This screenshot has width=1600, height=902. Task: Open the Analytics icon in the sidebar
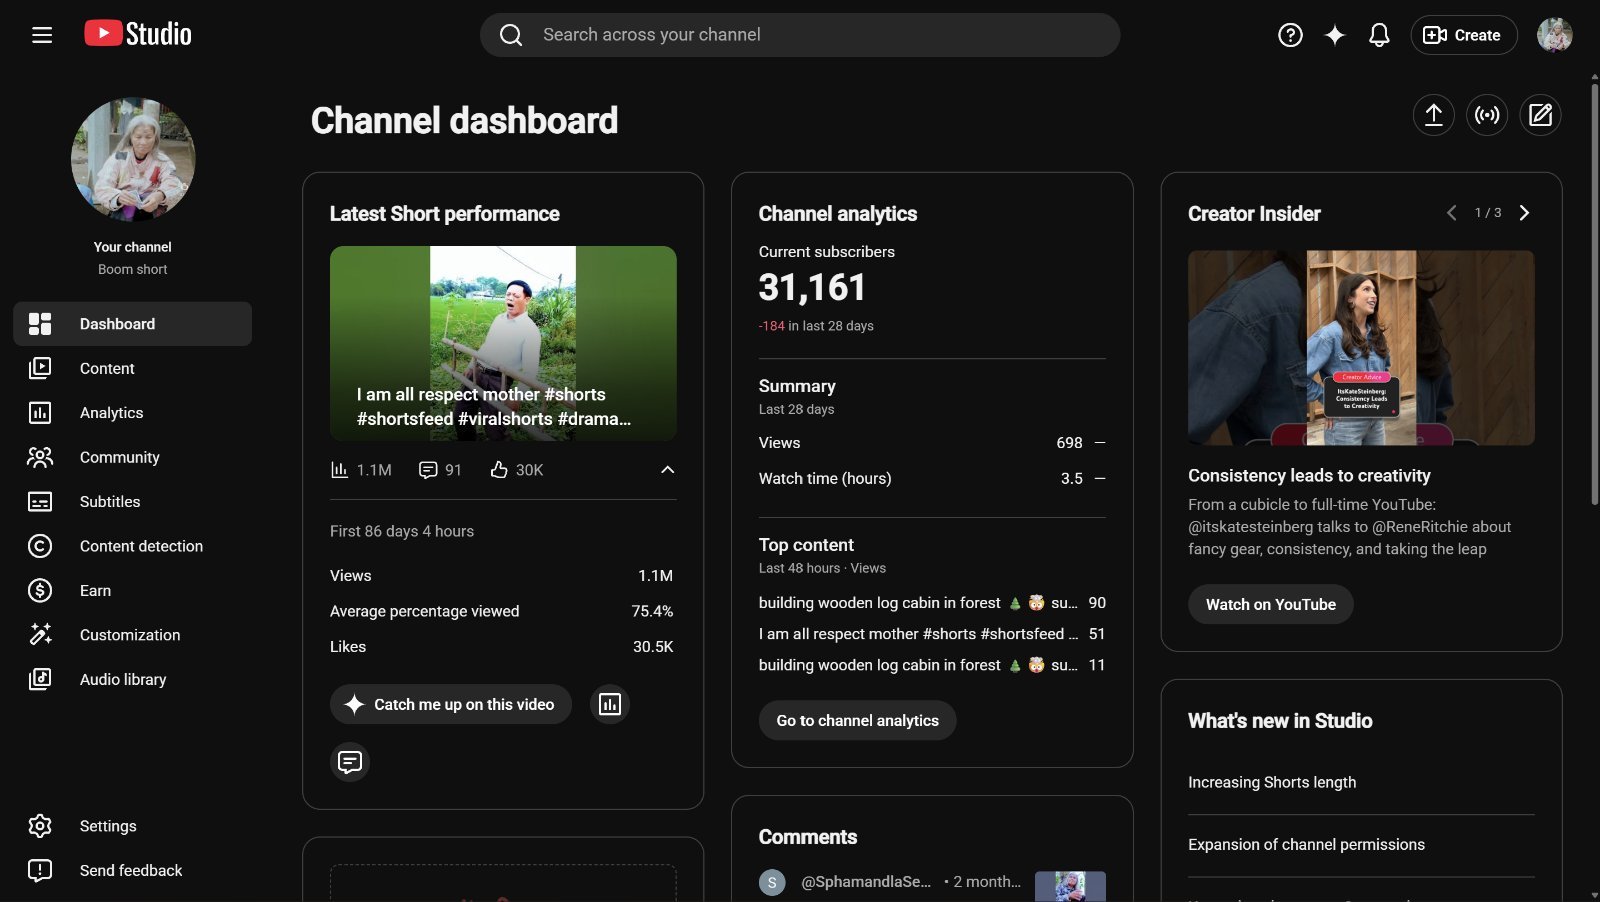click(40, 413)
